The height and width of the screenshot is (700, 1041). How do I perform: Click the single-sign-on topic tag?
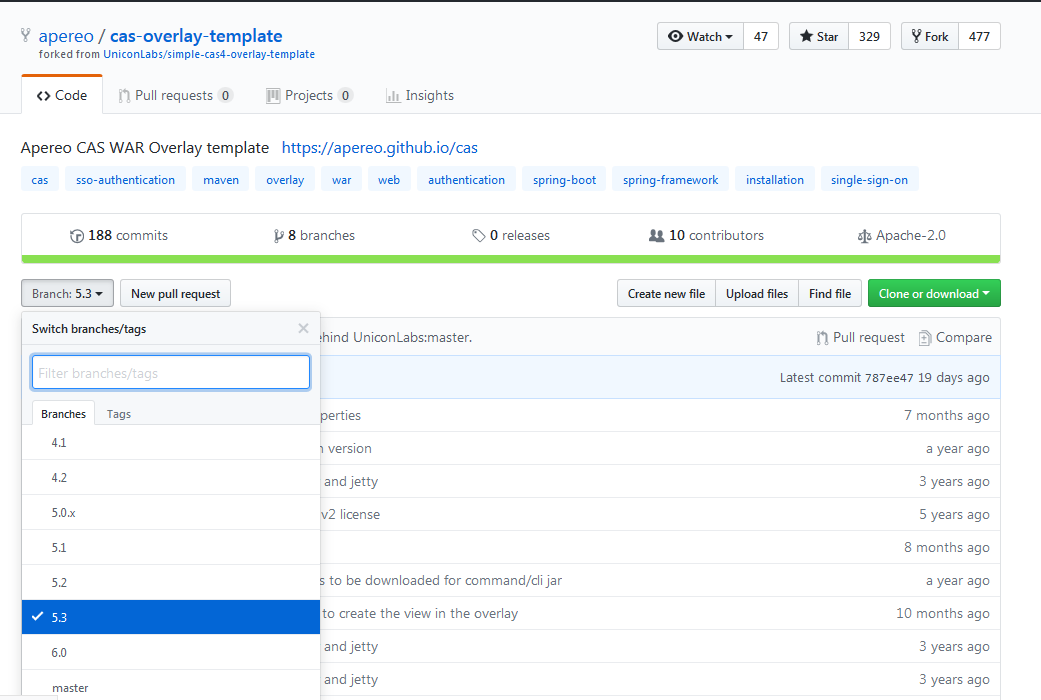click(x=869, y=179)
